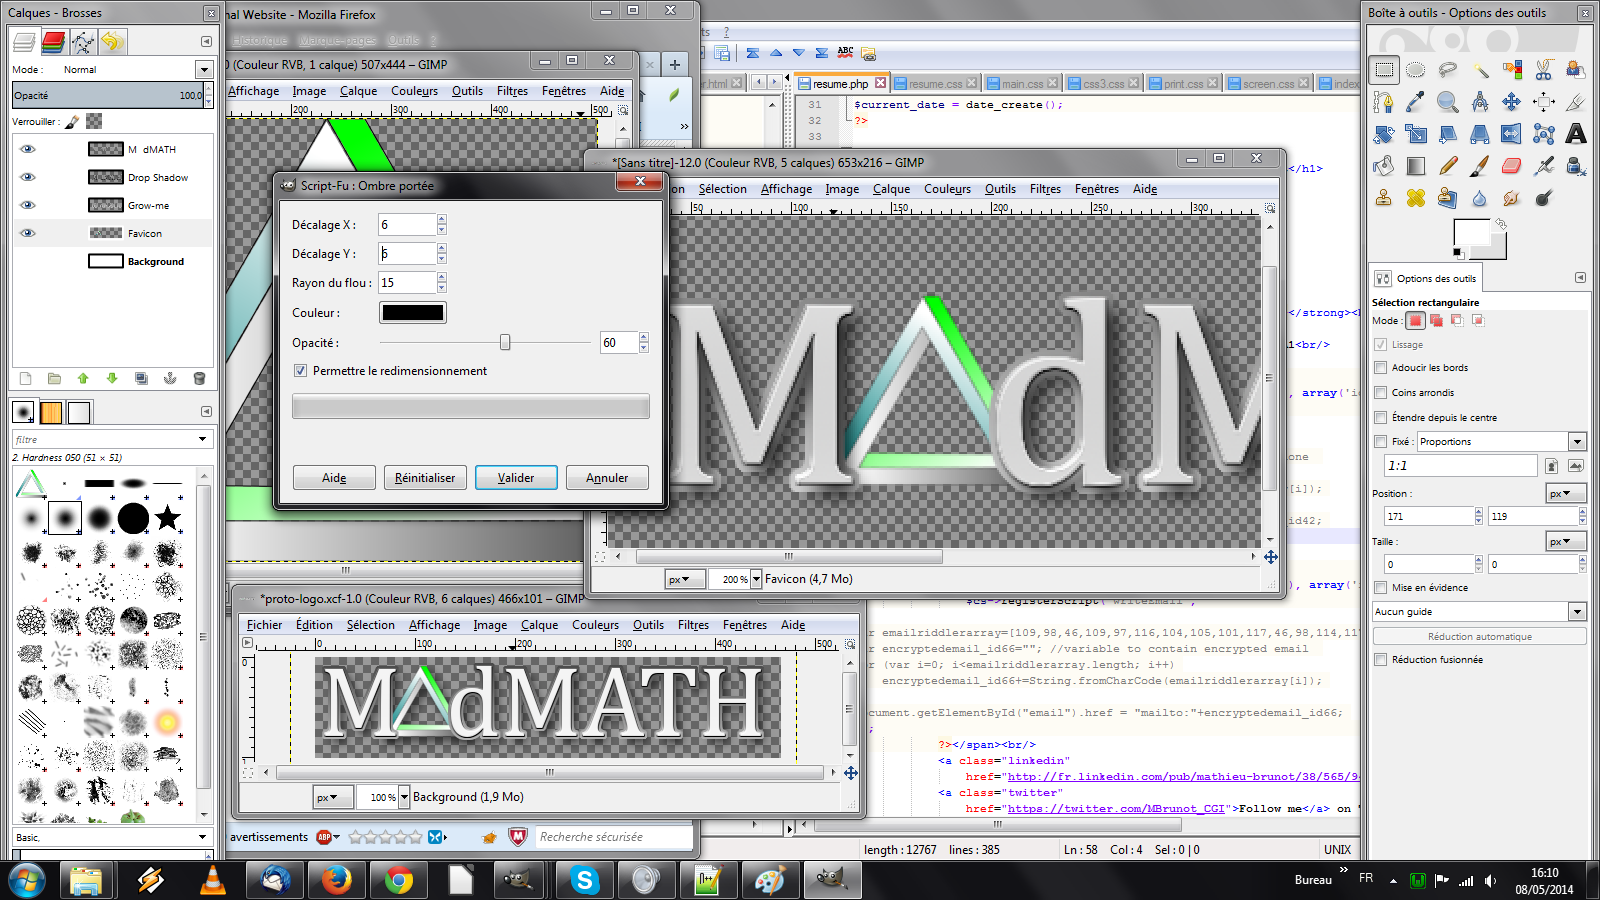Launch VLC from the taskbar
The width and height of the screenshot is (1600, 900).
[213, 880]
